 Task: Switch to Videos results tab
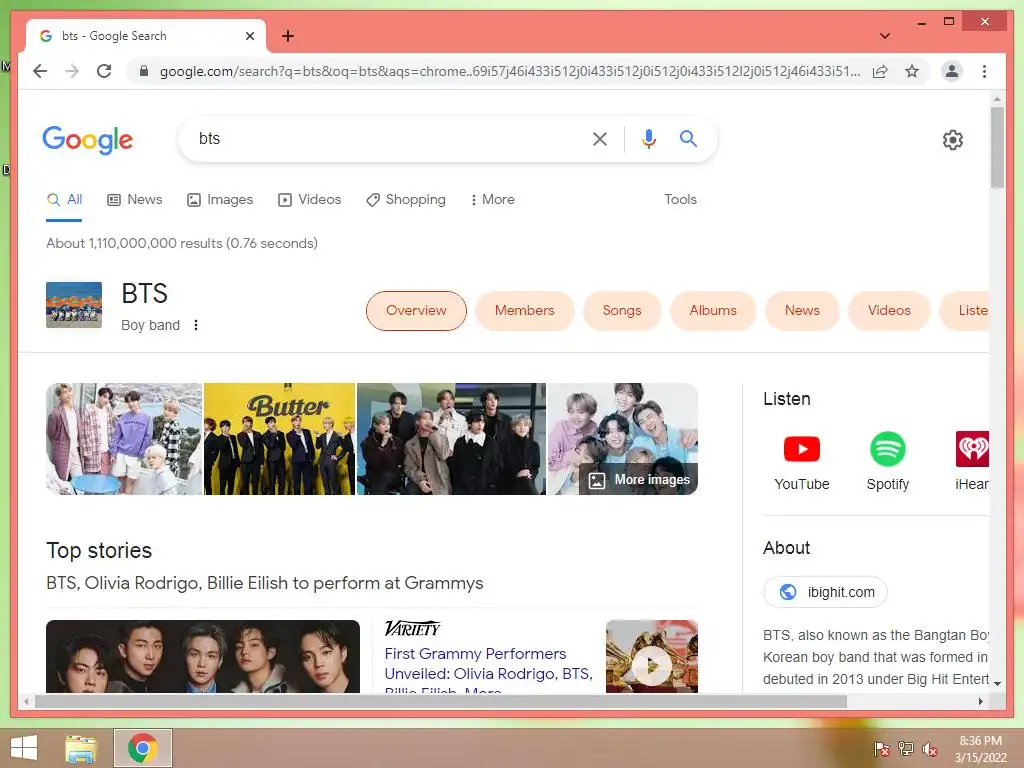point(310,200)
